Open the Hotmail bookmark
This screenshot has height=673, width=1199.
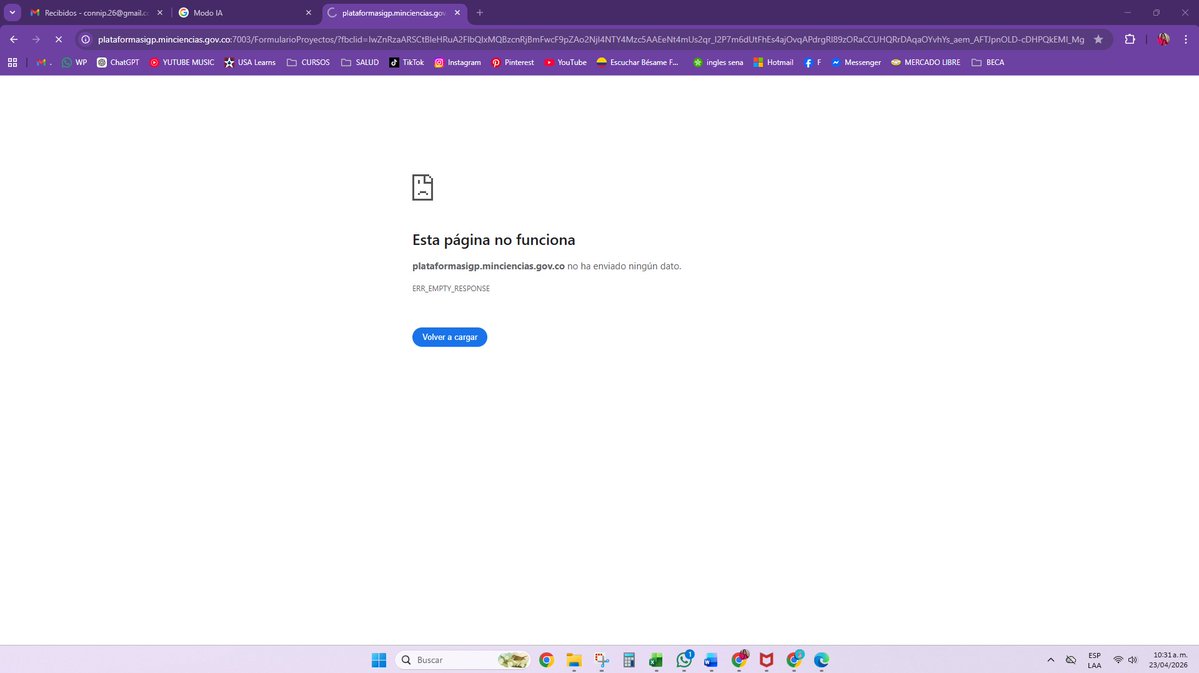click(773, 63)
